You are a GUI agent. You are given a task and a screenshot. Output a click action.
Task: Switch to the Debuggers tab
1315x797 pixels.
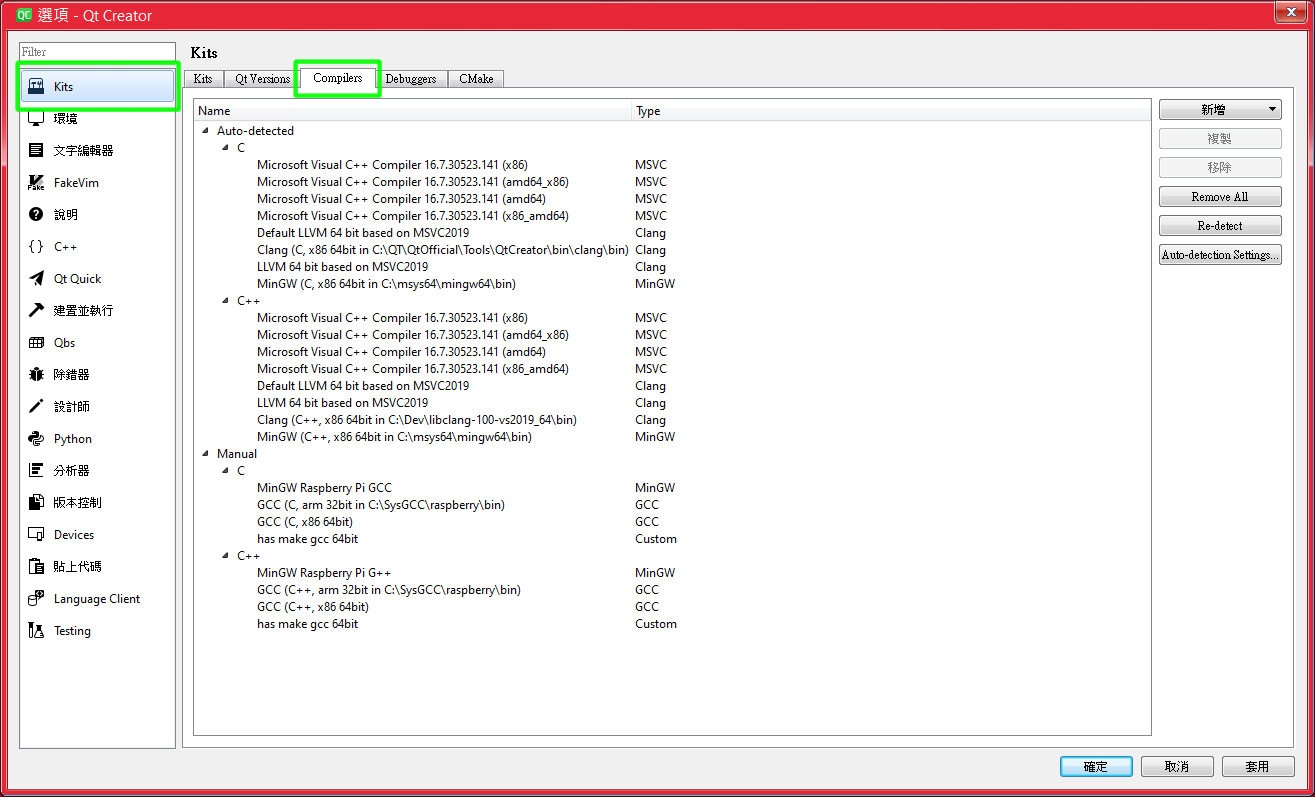[411, 79]
